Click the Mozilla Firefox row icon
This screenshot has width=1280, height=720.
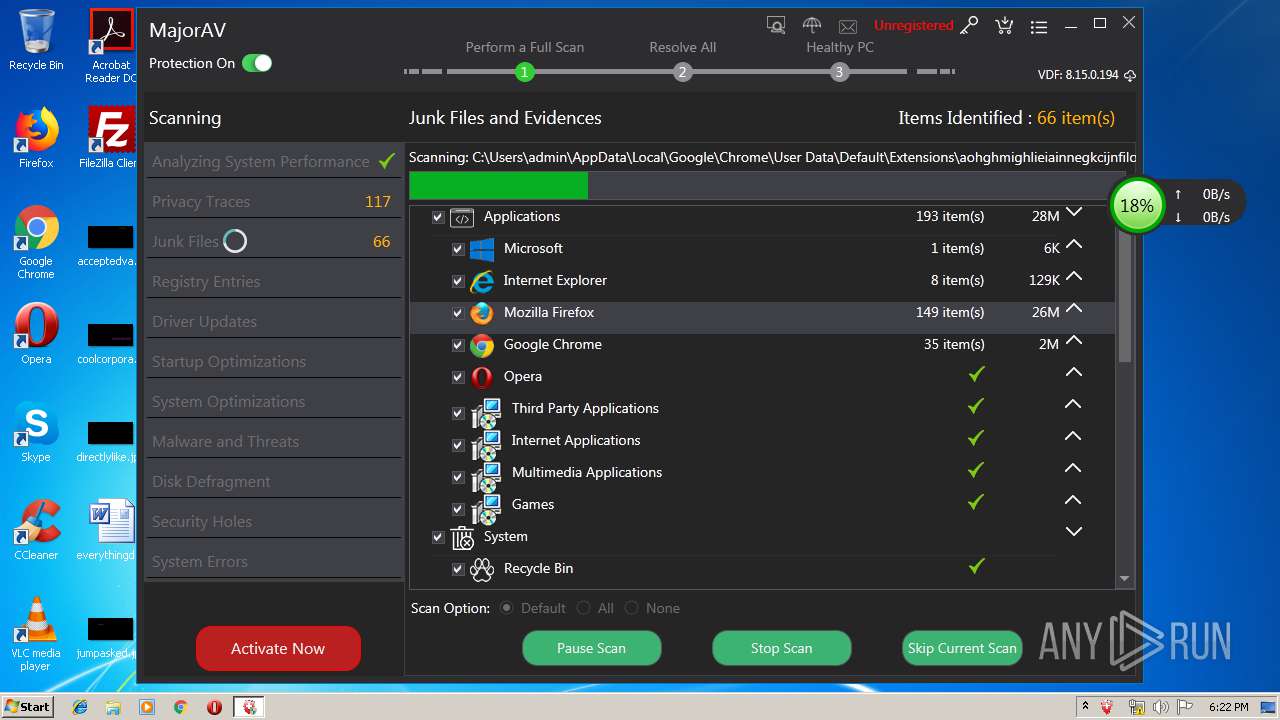(482, 313)
